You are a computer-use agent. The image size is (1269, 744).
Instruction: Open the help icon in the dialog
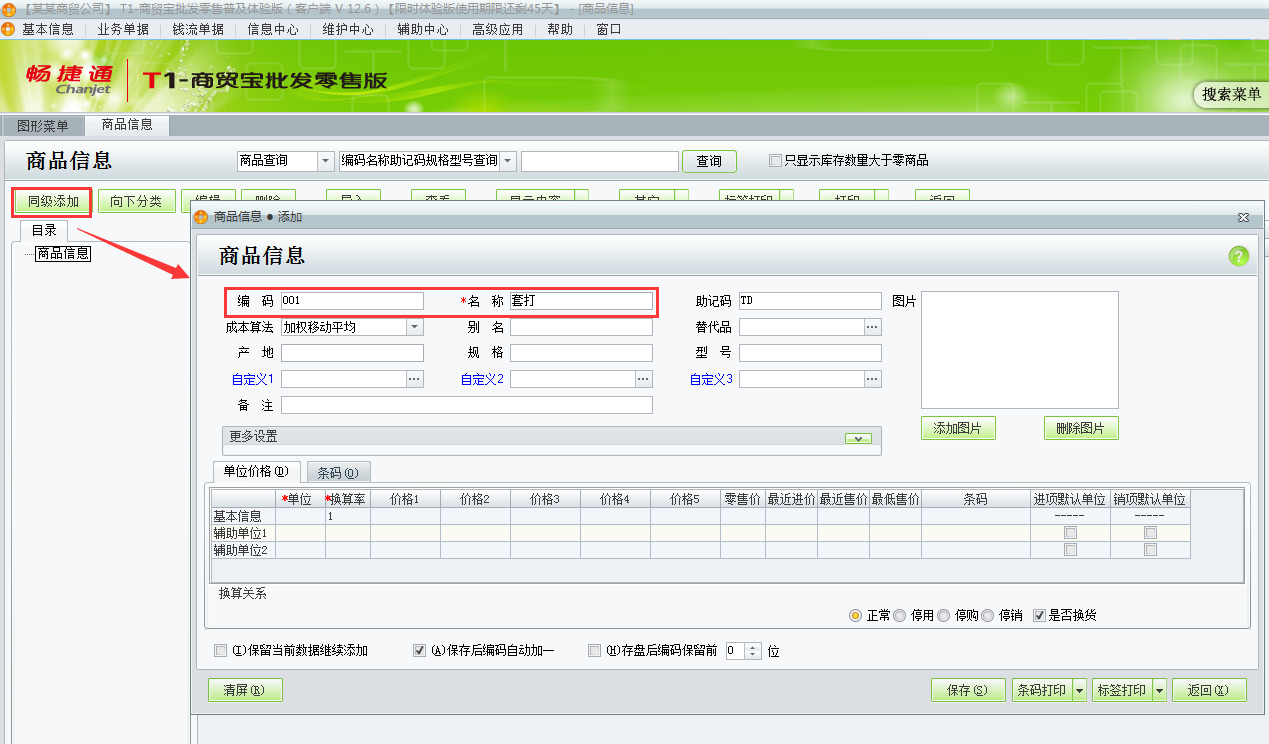tap(1238, 255)
